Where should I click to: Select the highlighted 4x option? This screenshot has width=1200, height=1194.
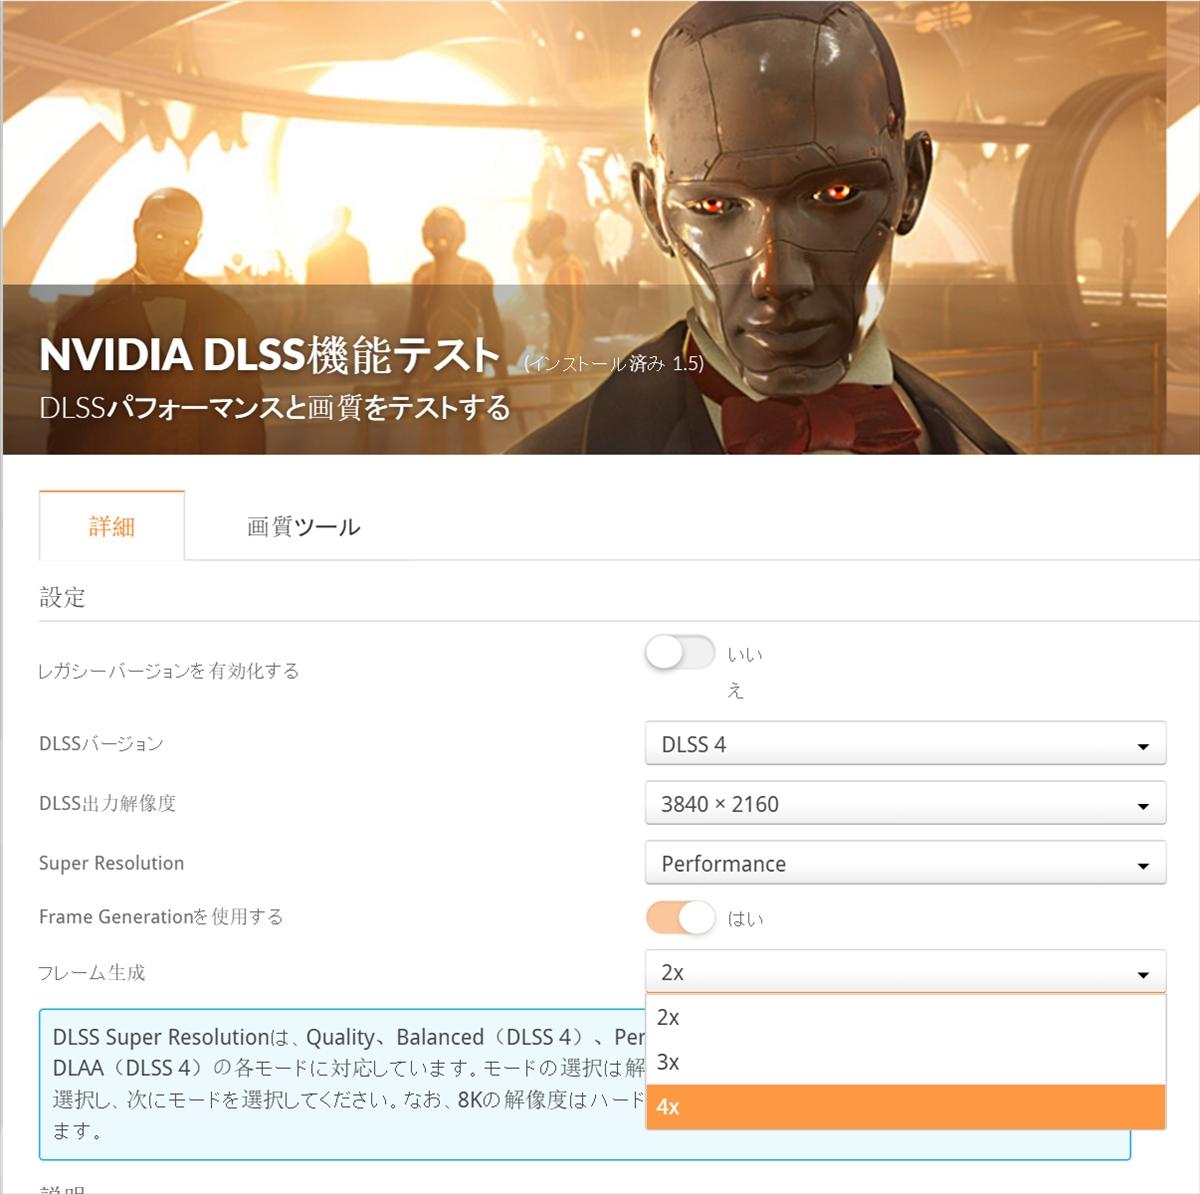pos(905,1107)
